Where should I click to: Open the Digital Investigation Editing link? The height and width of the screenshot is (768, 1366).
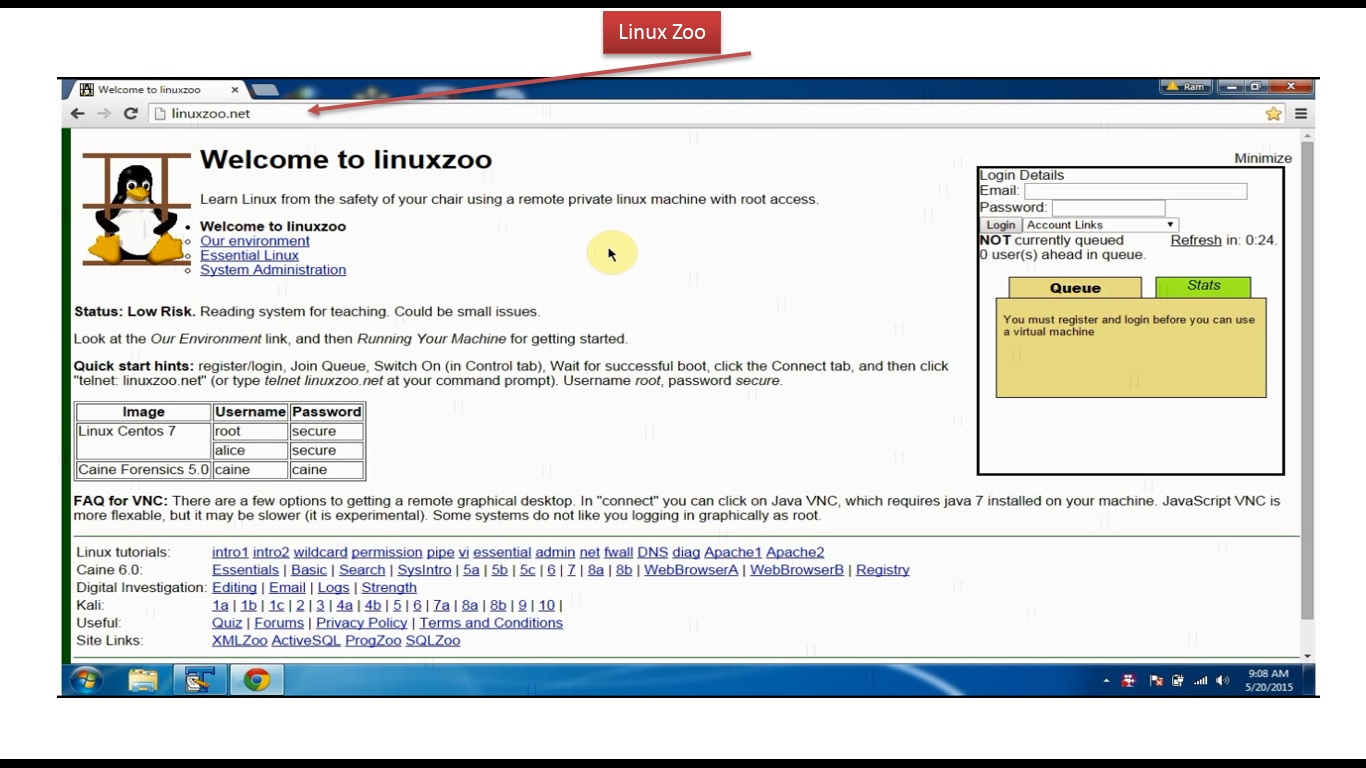[234, 588]
